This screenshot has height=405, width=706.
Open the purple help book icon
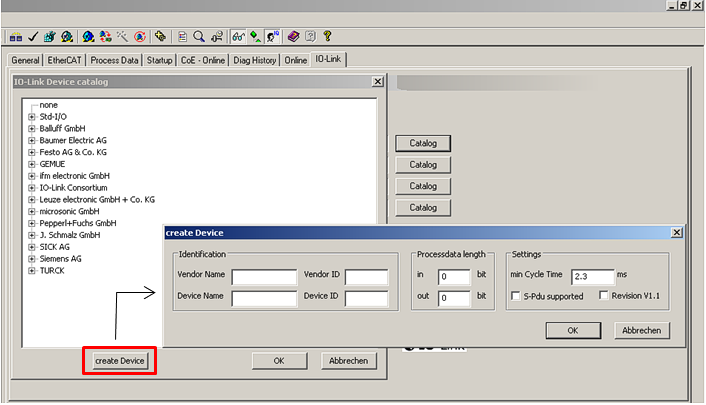294,36
